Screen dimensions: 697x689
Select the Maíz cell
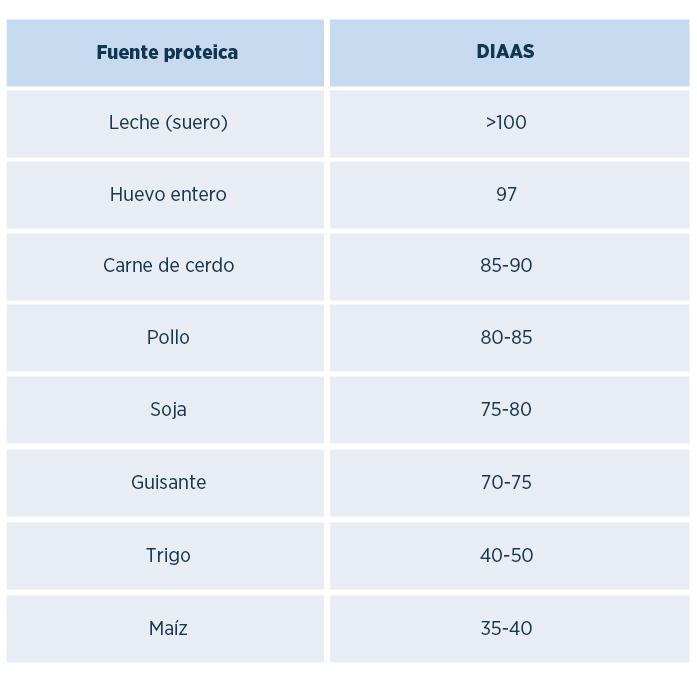(168, 629)
